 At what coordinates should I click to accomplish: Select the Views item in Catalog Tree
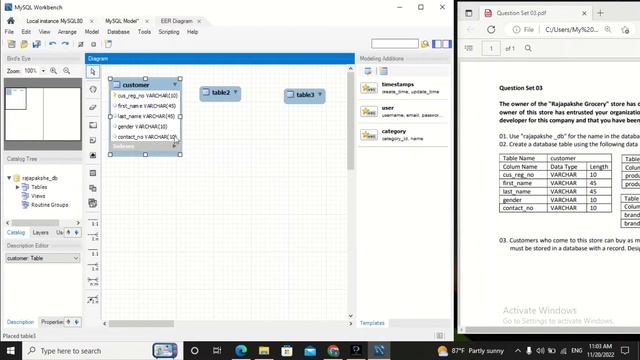click(38, 196)
